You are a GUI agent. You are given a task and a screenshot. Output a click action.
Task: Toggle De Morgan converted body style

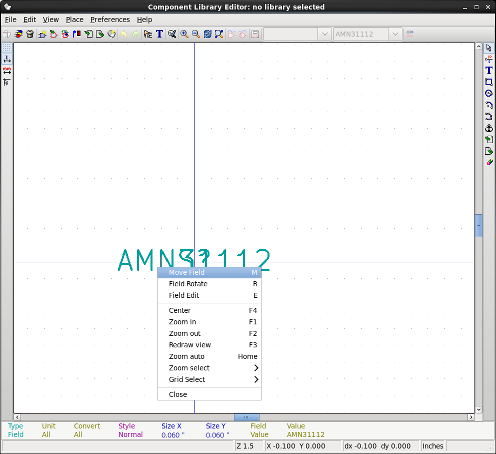pos(243,34)
